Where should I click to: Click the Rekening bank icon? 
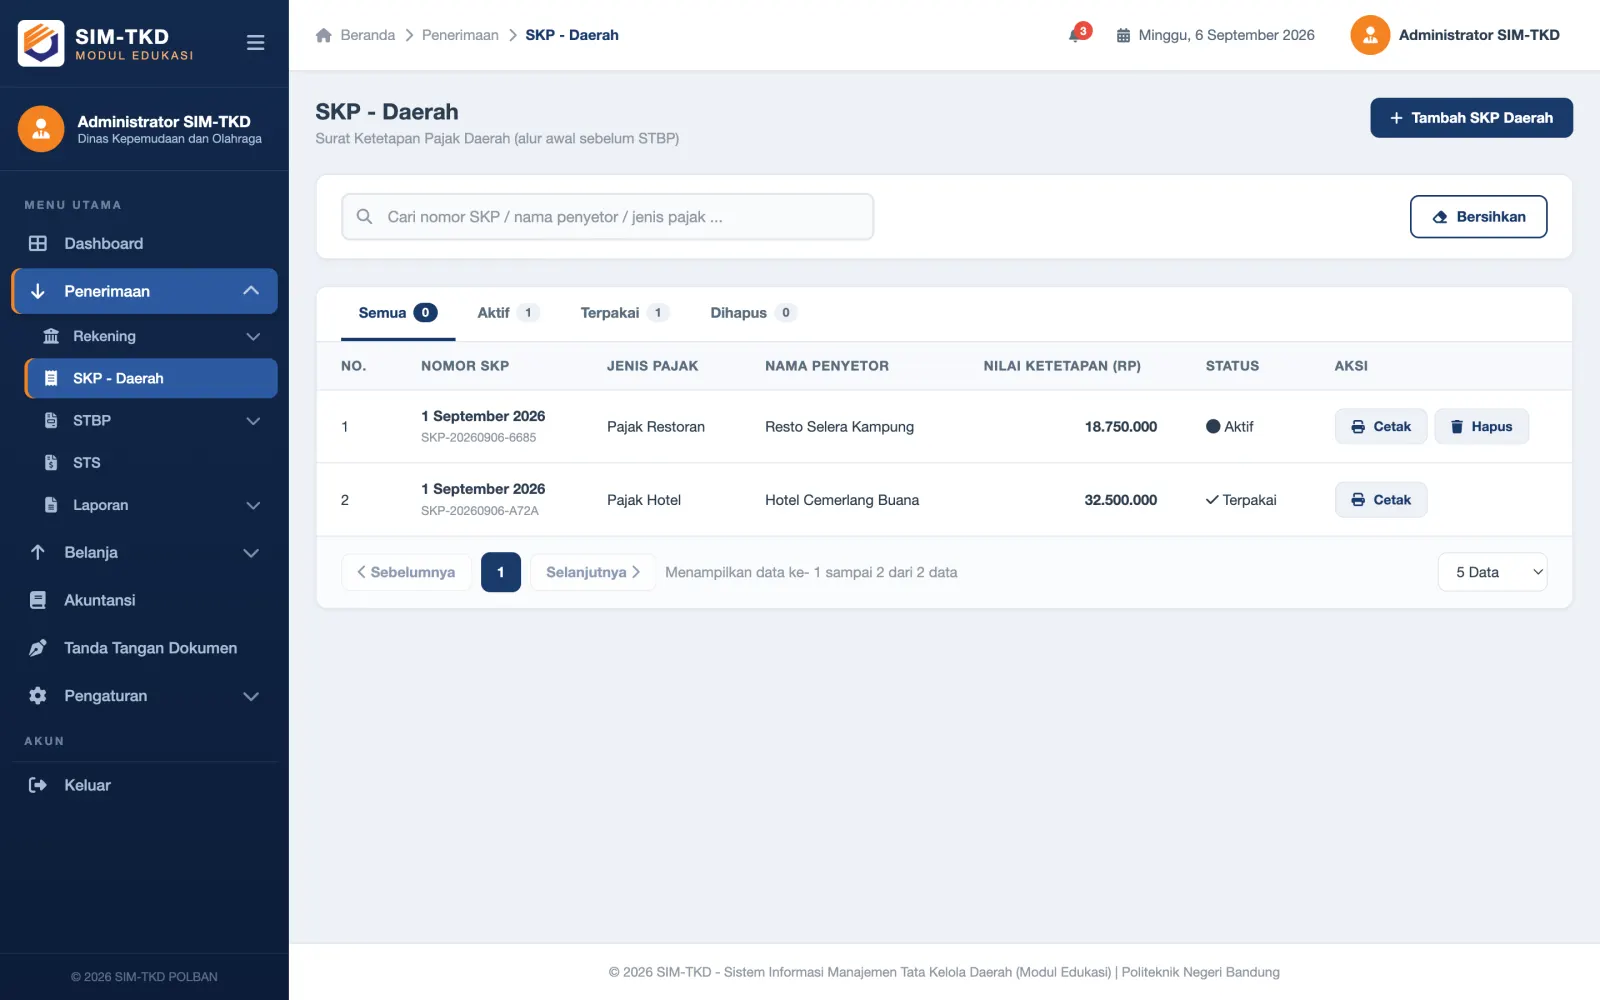(x=51, y=336)
